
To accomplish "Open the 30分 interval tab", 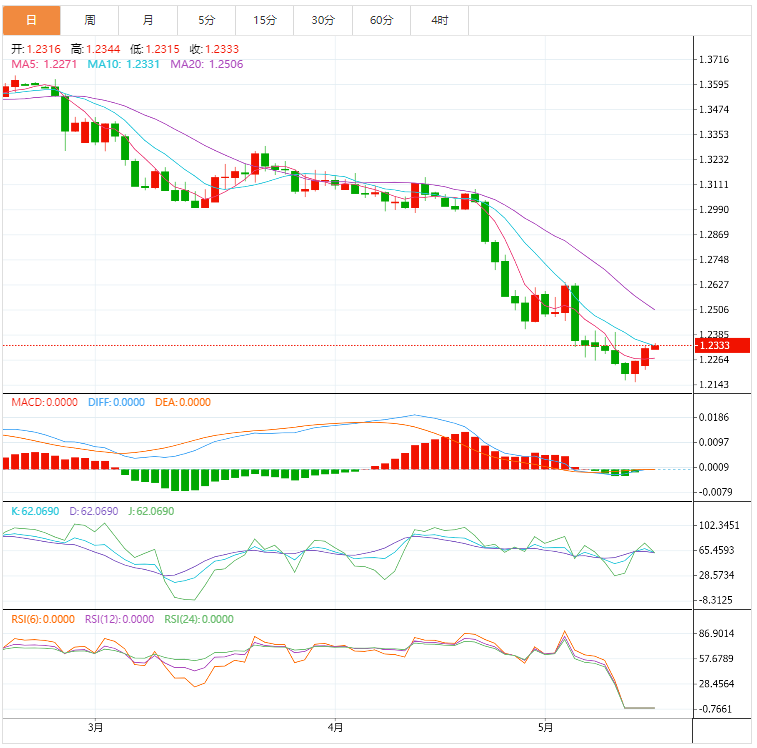I will (323, 20).
